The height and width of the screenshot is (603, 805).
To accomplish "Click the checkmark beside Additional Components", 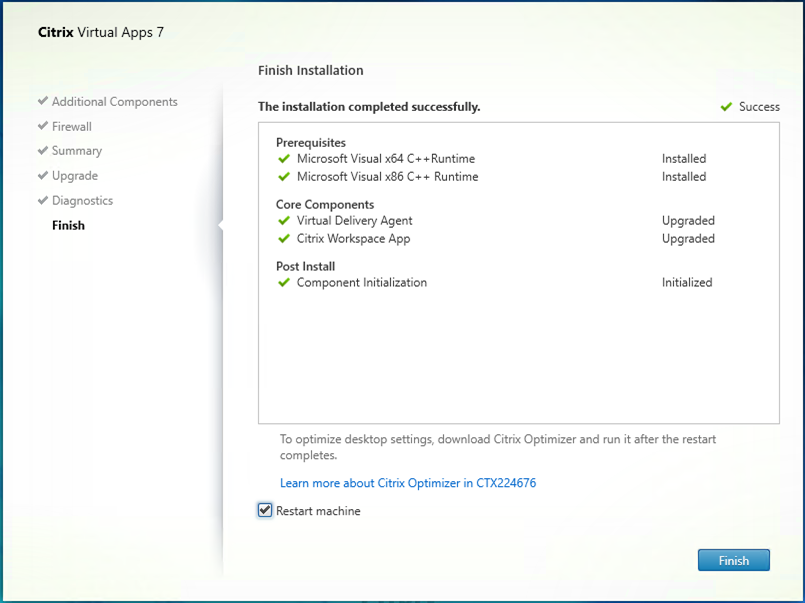I will [43, 101].
